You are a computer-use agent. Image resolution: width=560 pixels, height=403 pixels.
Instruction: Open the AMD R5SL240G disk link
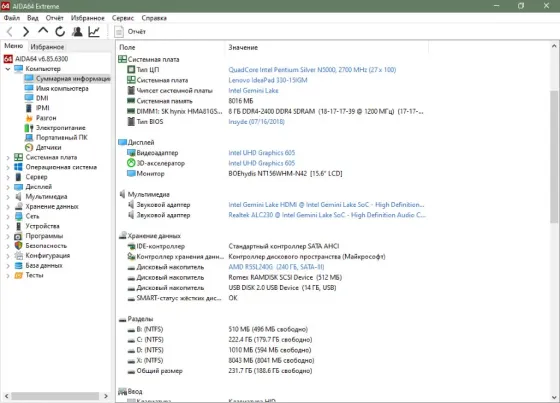pyautogui.click(x=276, y=267)
